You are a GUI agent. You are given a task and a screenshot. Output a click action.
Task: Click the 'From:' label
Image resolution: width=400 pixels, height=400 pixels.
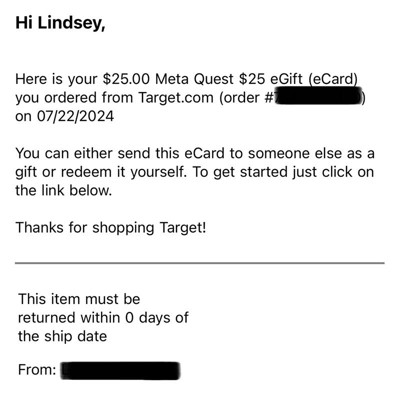(37, 370)
